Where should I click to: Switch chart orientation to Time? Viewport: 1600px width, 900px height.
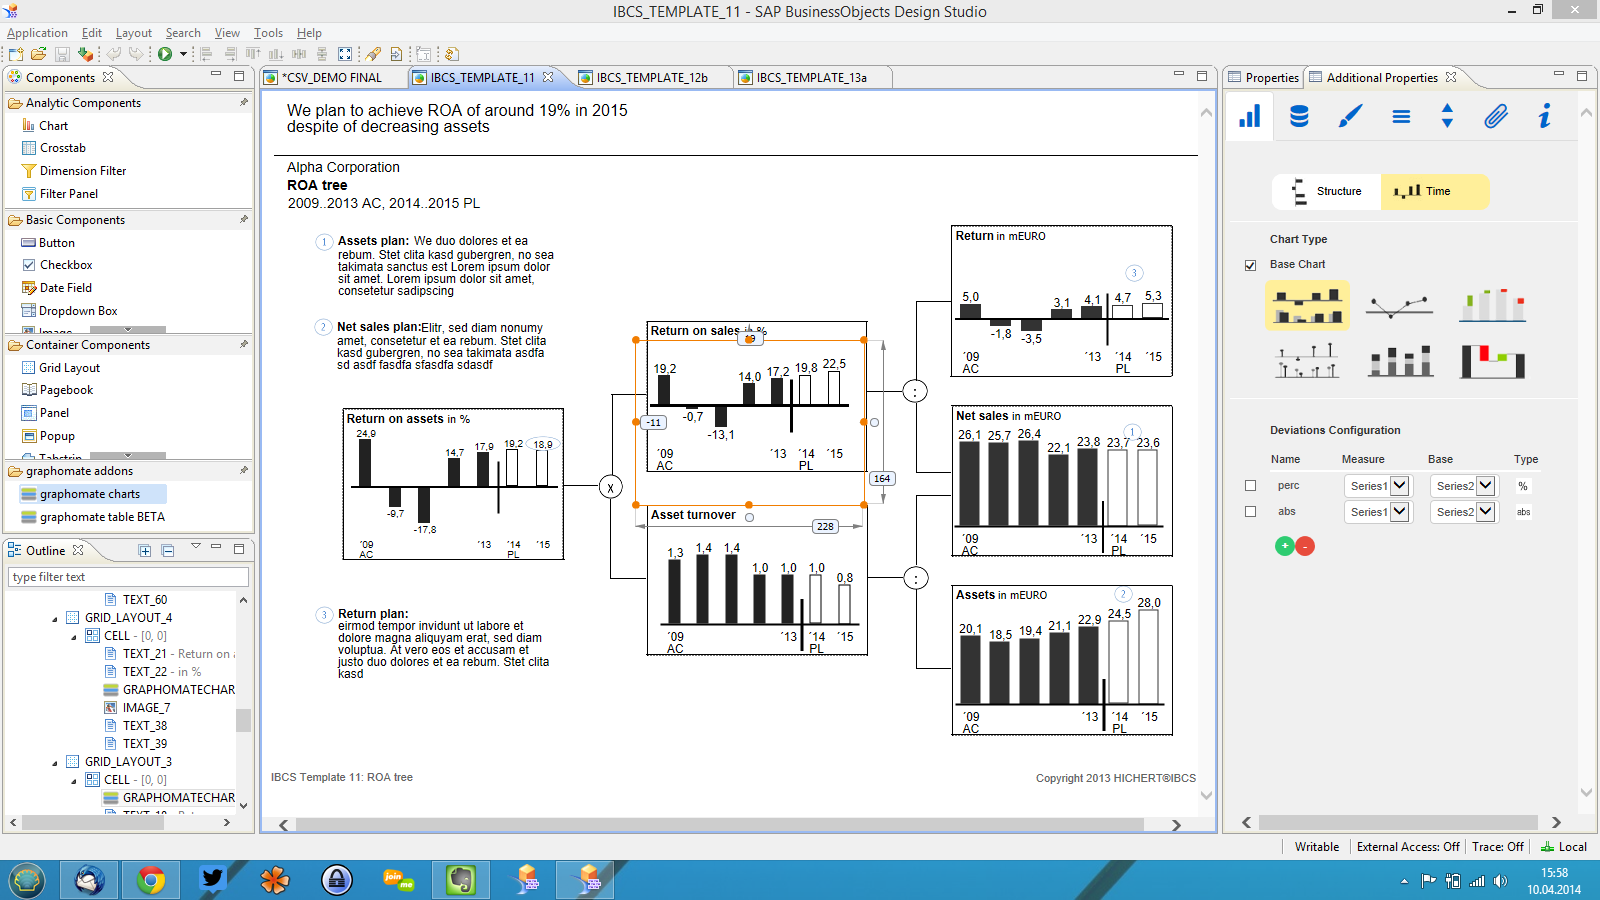pyautogui.click(x=1435, y=191)
